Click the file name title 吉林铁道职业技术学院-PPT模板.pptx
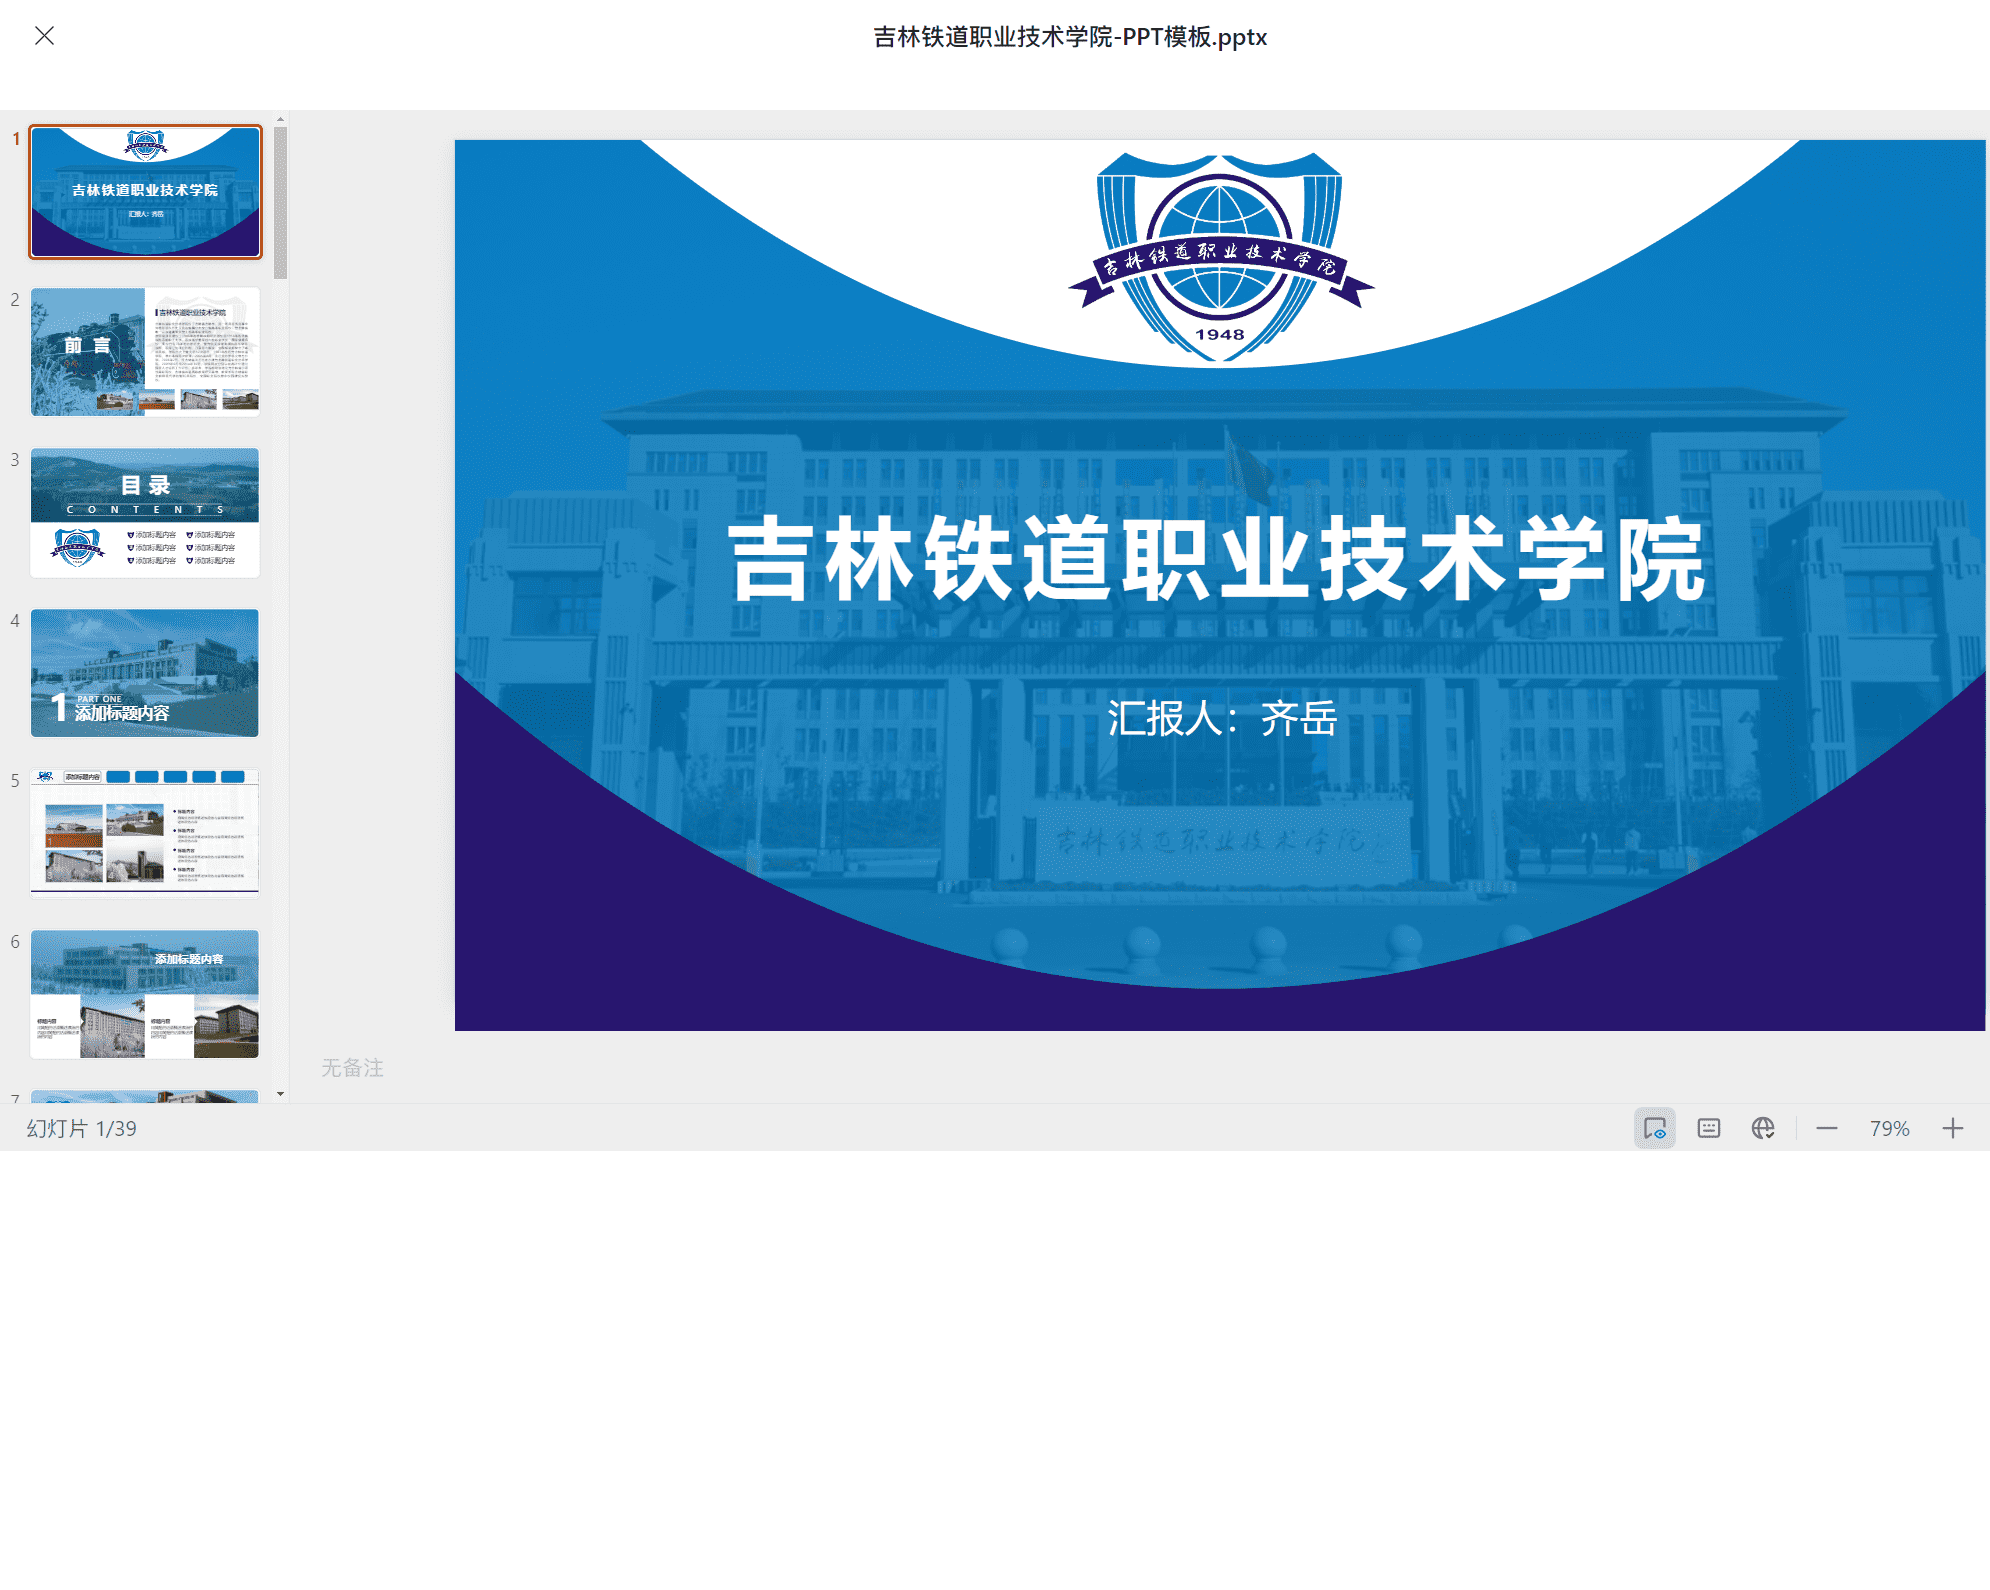1990x1590 pixels. tap(1070, 37)
